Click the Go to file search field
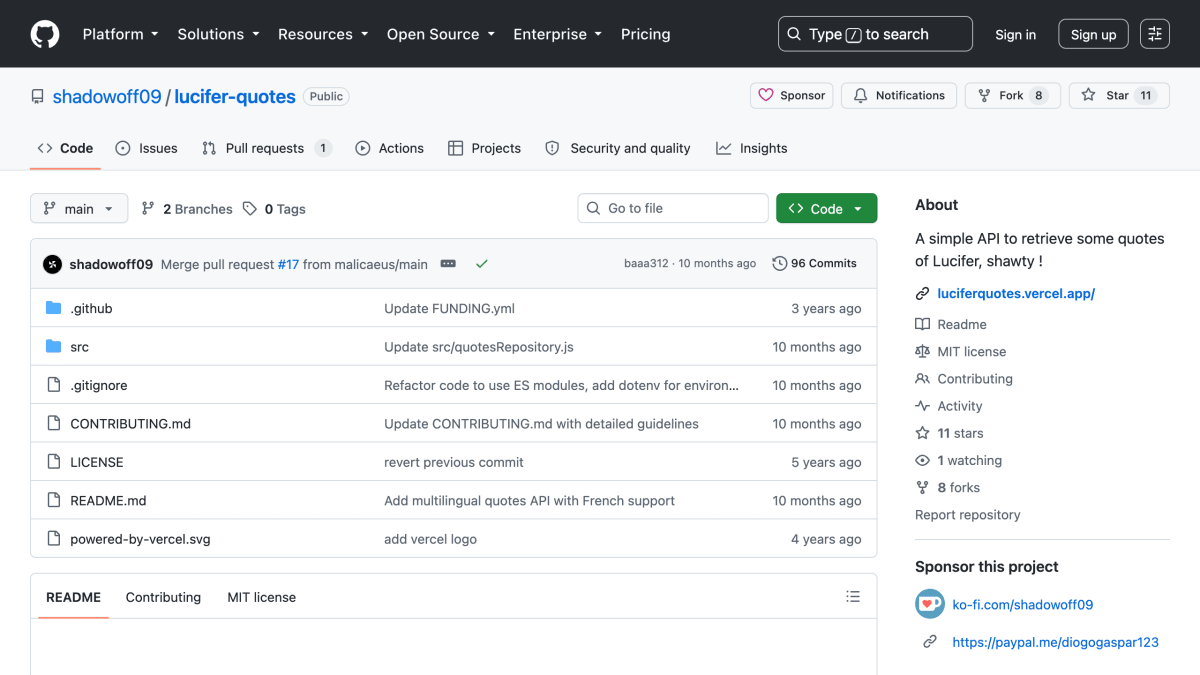Screen dimensions: 1200x675 [x=673, y=208]
